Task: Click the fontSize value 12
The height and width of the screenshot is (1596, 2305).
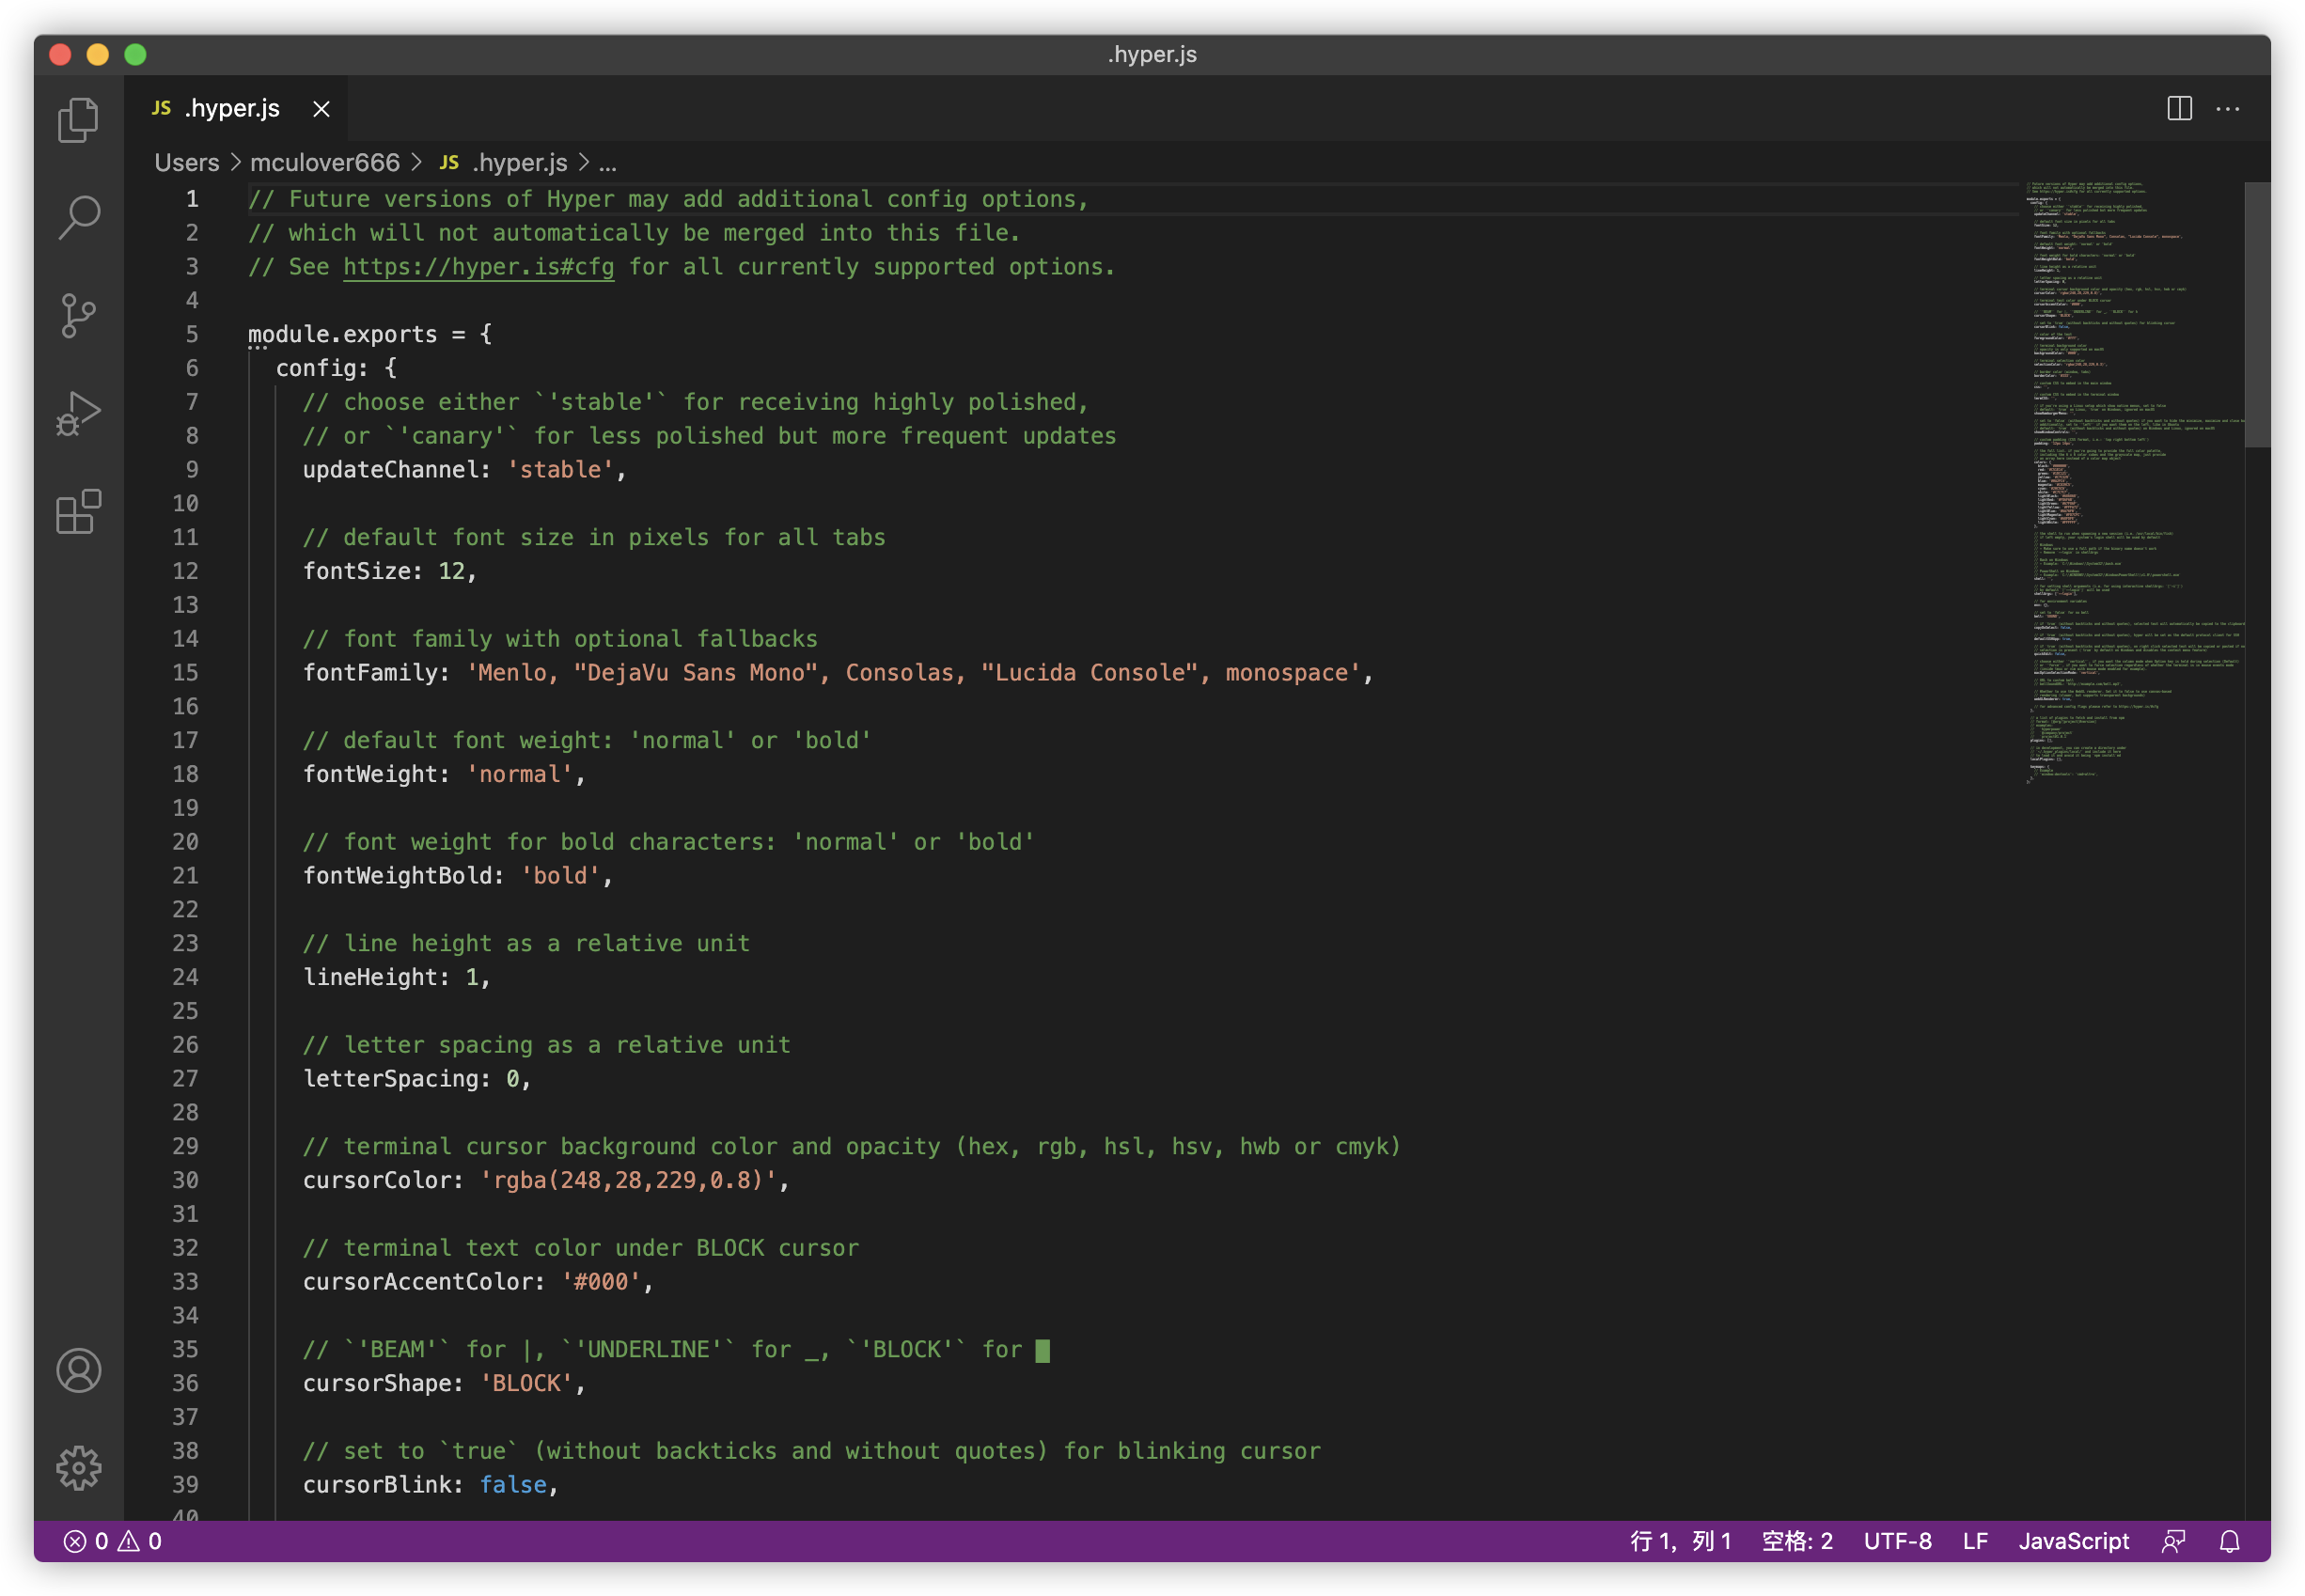Action: tap(452, 571)
